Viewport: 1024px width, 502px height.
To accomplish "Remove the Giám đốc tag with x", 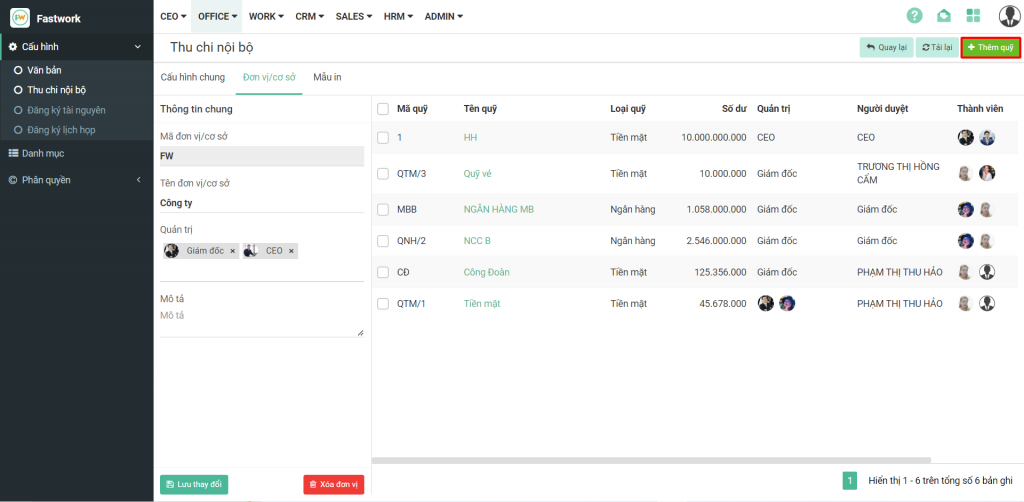I will [232, 251].
